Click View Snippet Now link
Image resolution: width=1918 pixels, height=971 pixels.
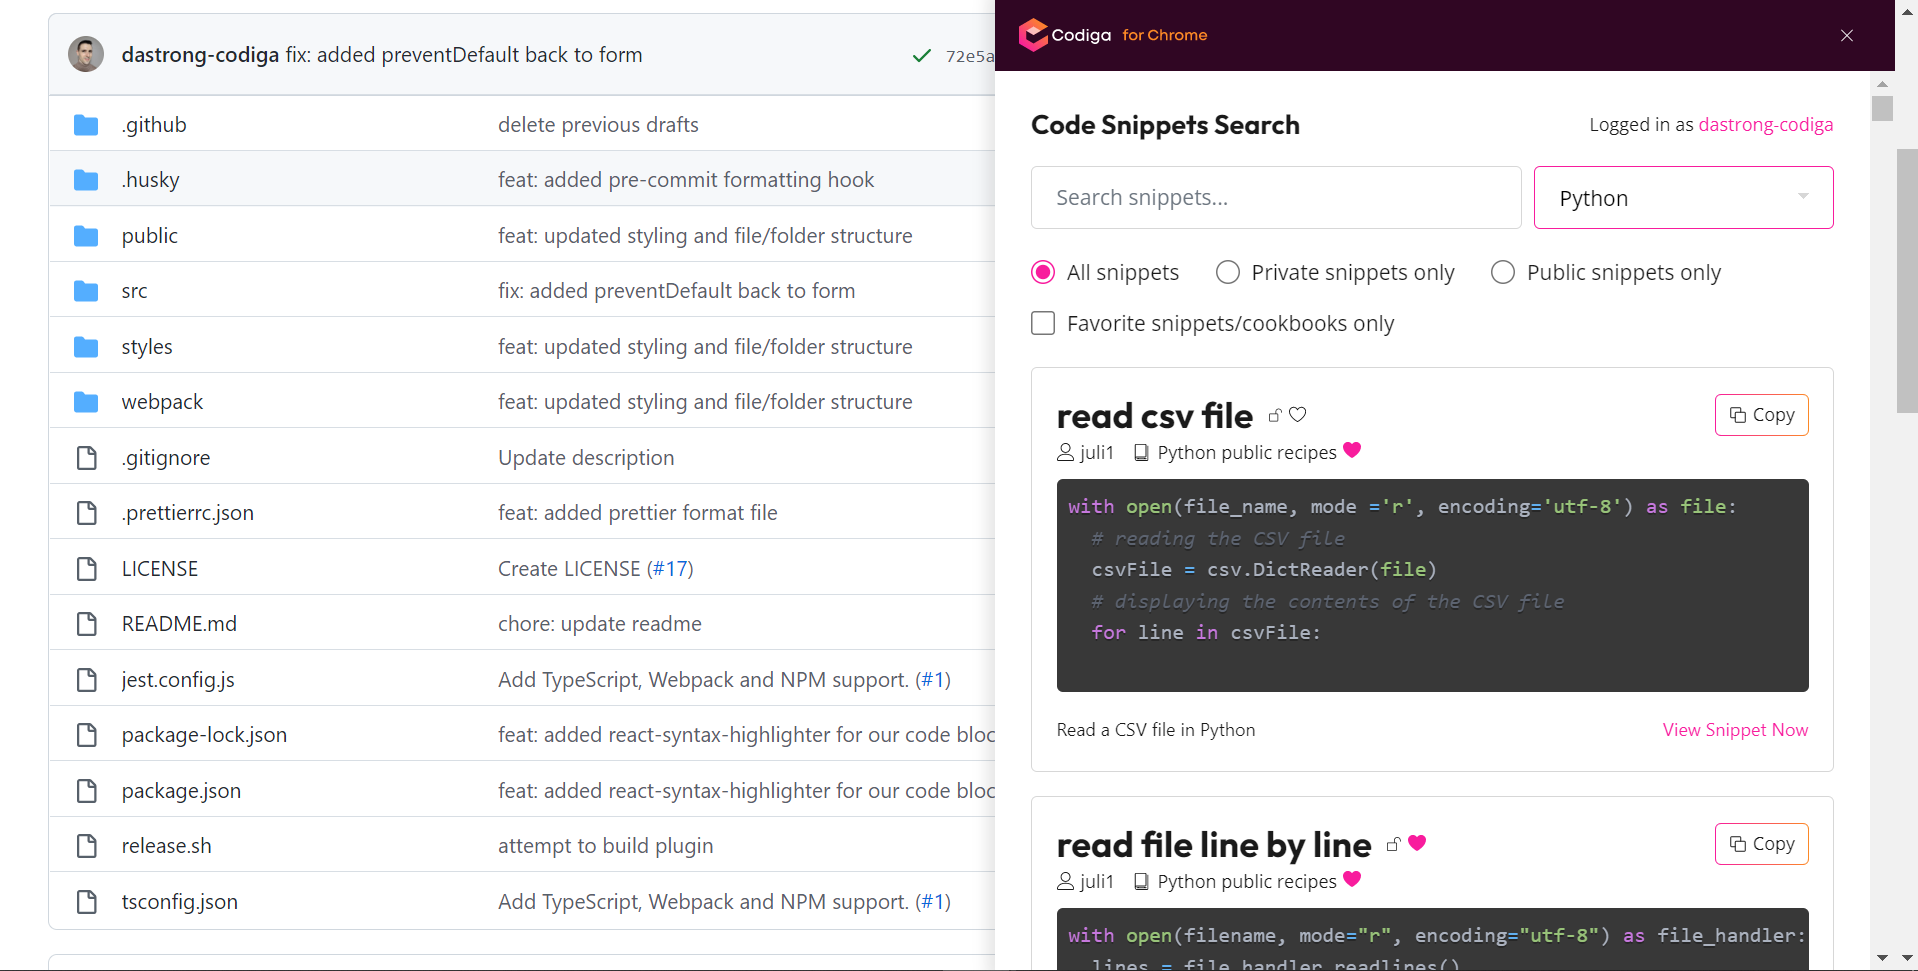point(1735,730)
